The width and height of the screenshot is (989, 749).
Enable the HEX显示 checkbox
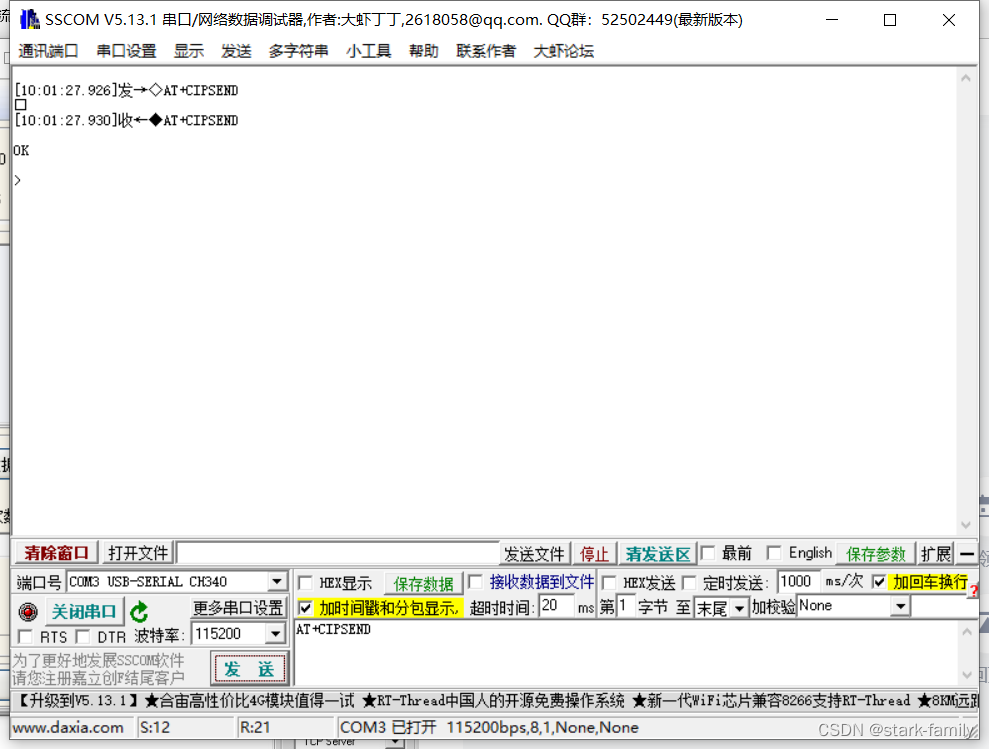[x=306, y=581]
